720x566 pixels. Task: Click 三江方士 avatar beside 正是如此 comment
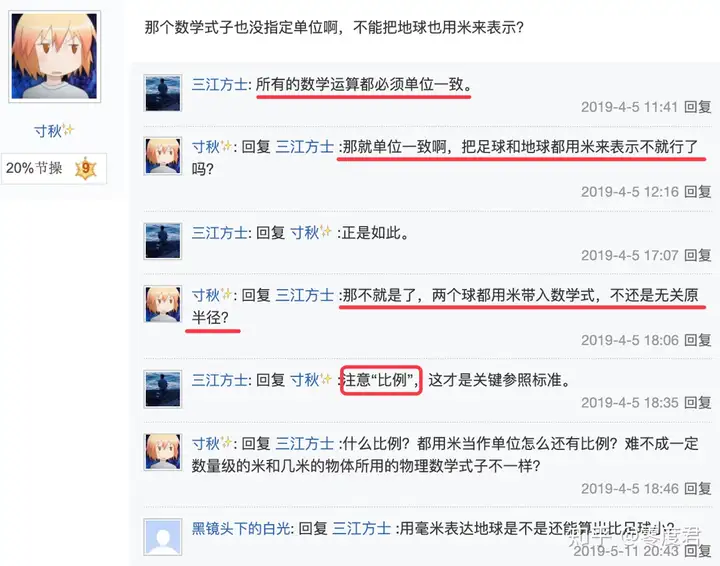(x=163, y=241)
